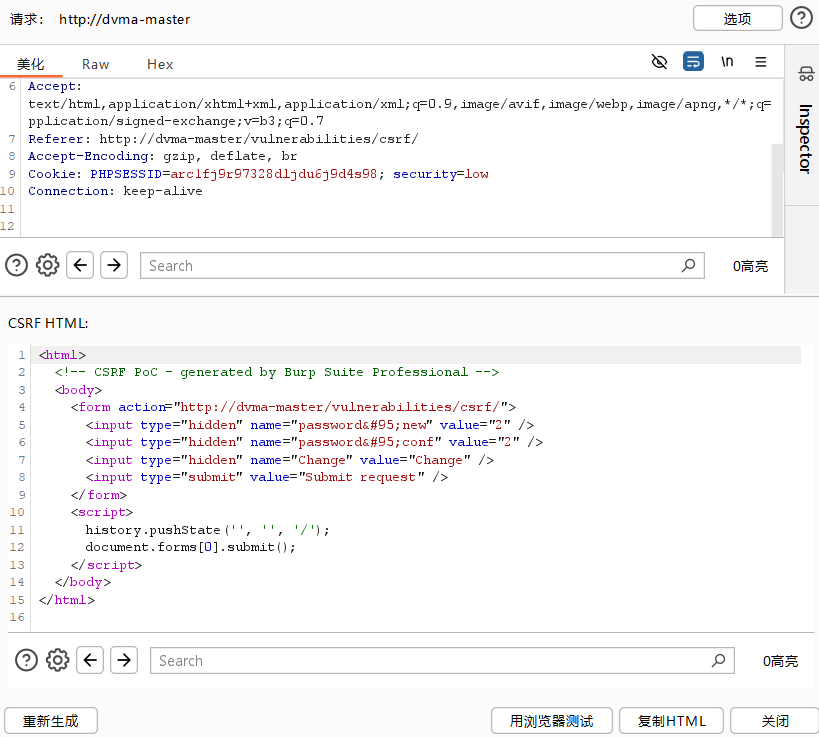
Task: Open the Inspector panel side tab
Action: [805, 139]
